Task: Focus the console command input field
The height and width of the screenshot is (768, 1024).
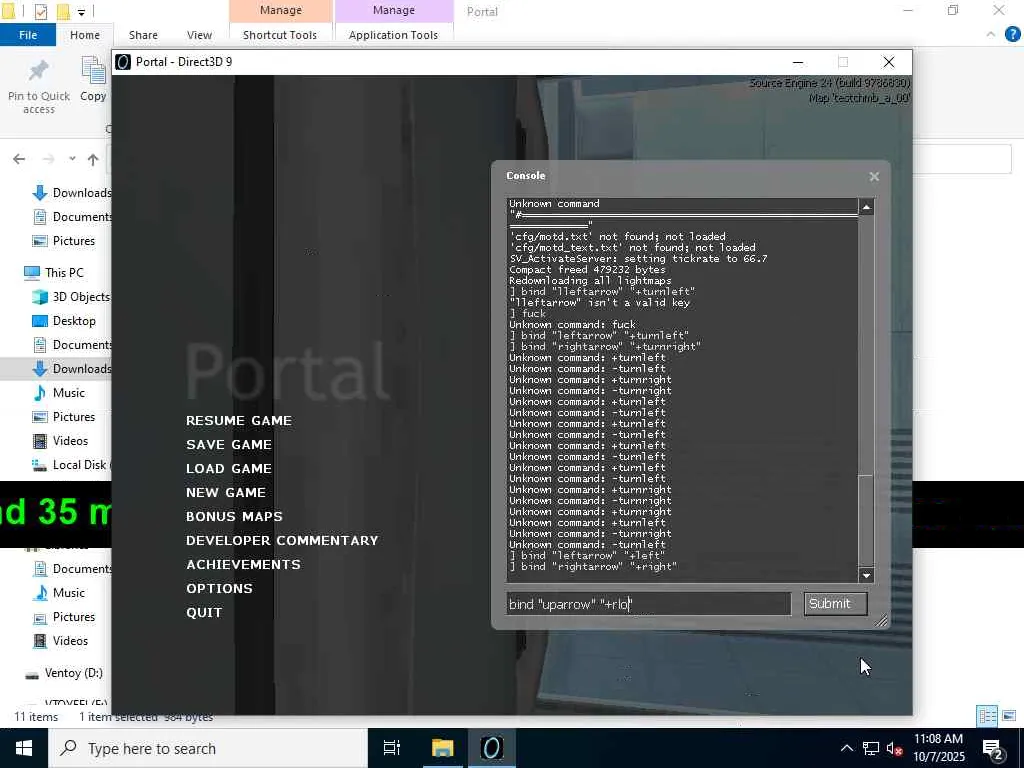Action: pyautogui.click(x=648, y=604)
